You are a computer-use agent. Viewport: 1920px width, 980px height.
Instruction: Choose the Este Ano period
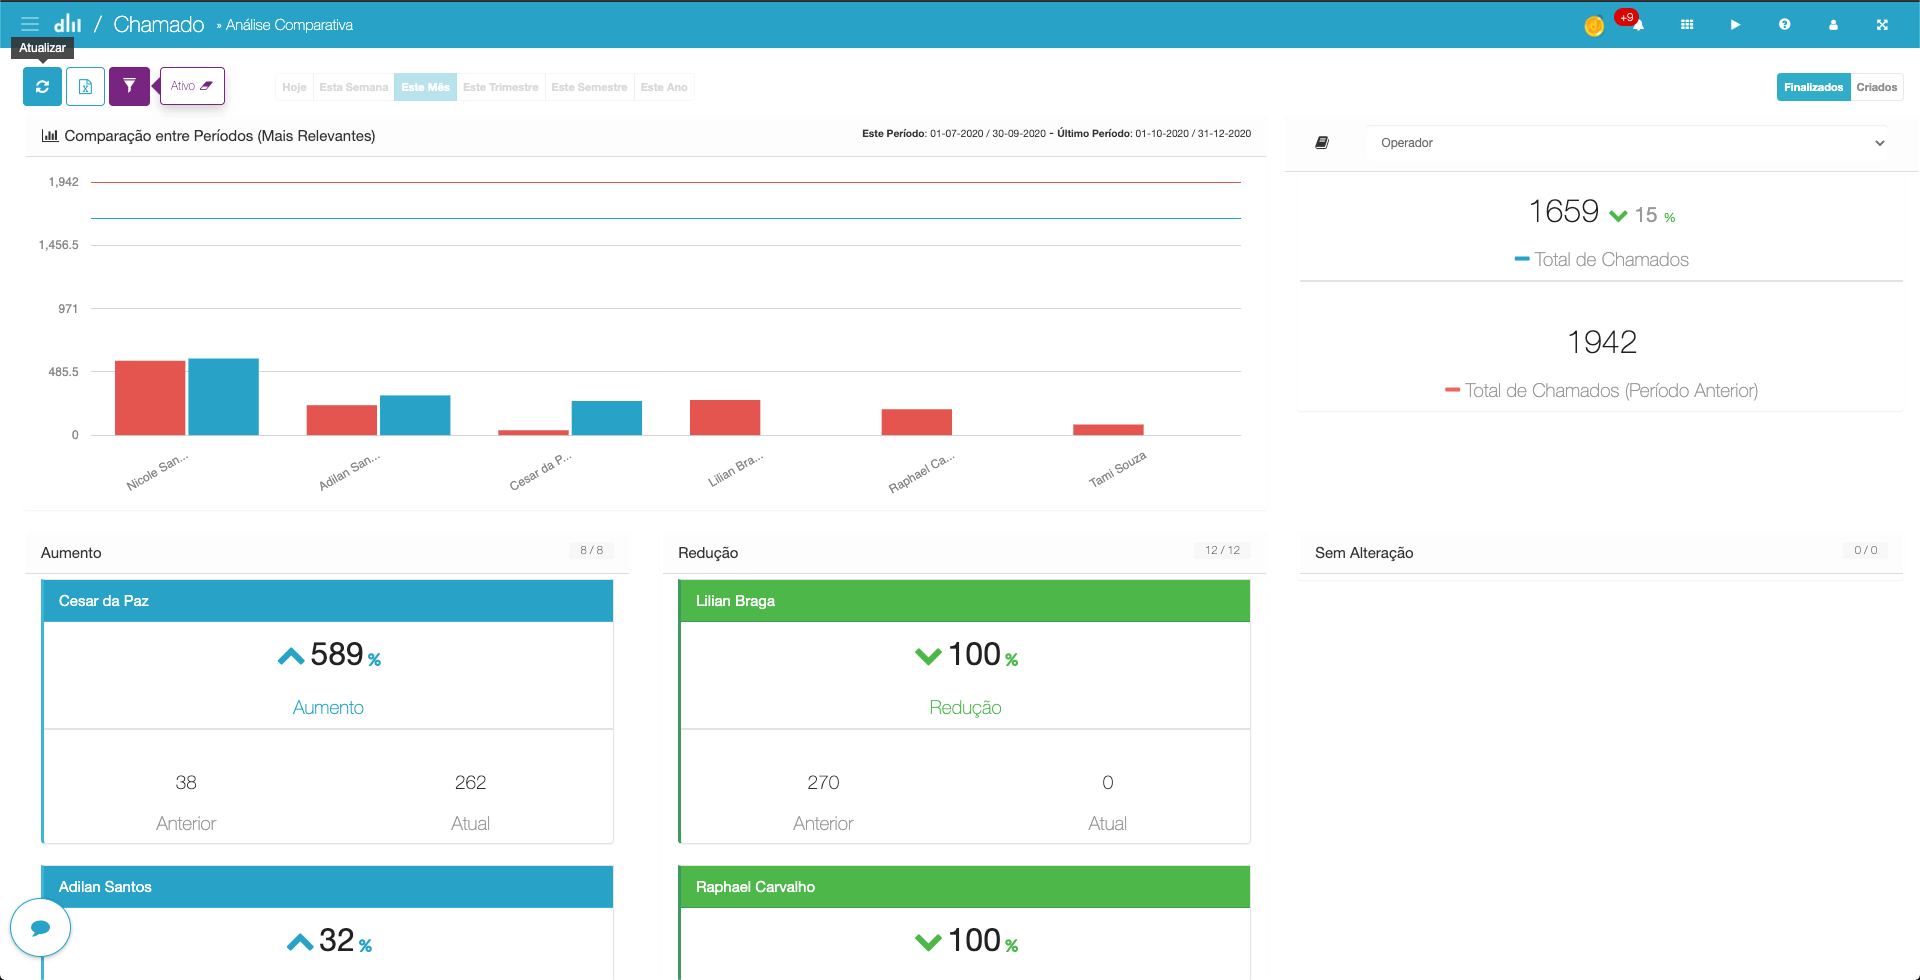click(664, 87)
